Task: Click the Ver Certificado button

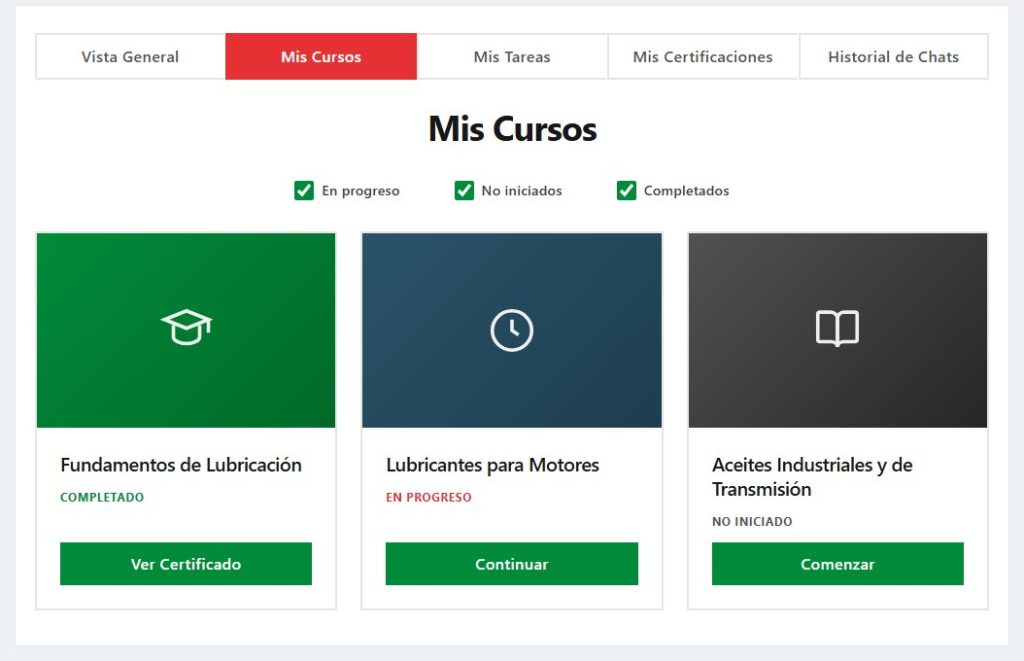Action: 186,564
